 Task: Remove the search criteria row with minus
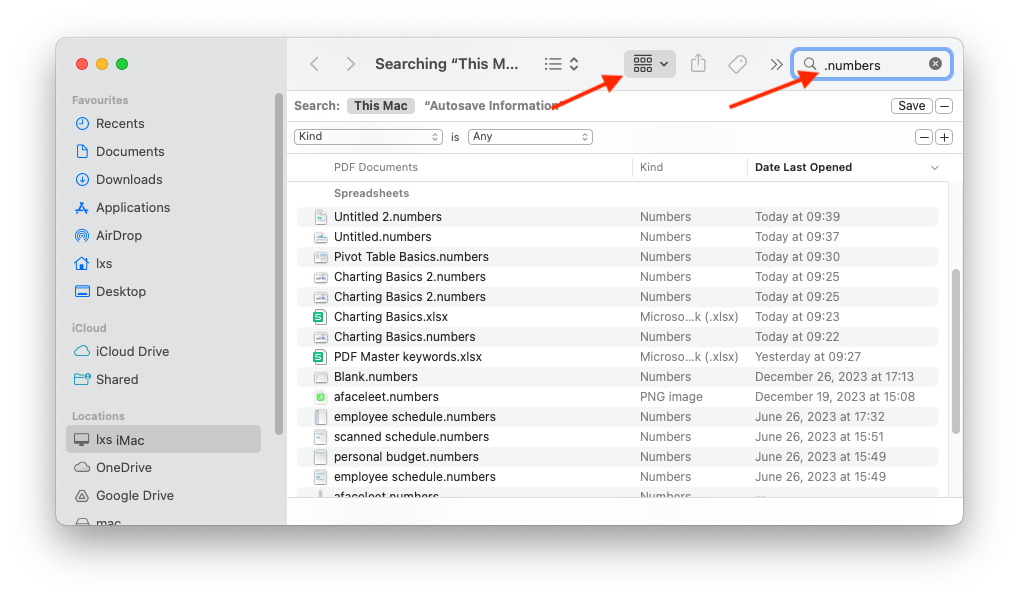(924, 137)
